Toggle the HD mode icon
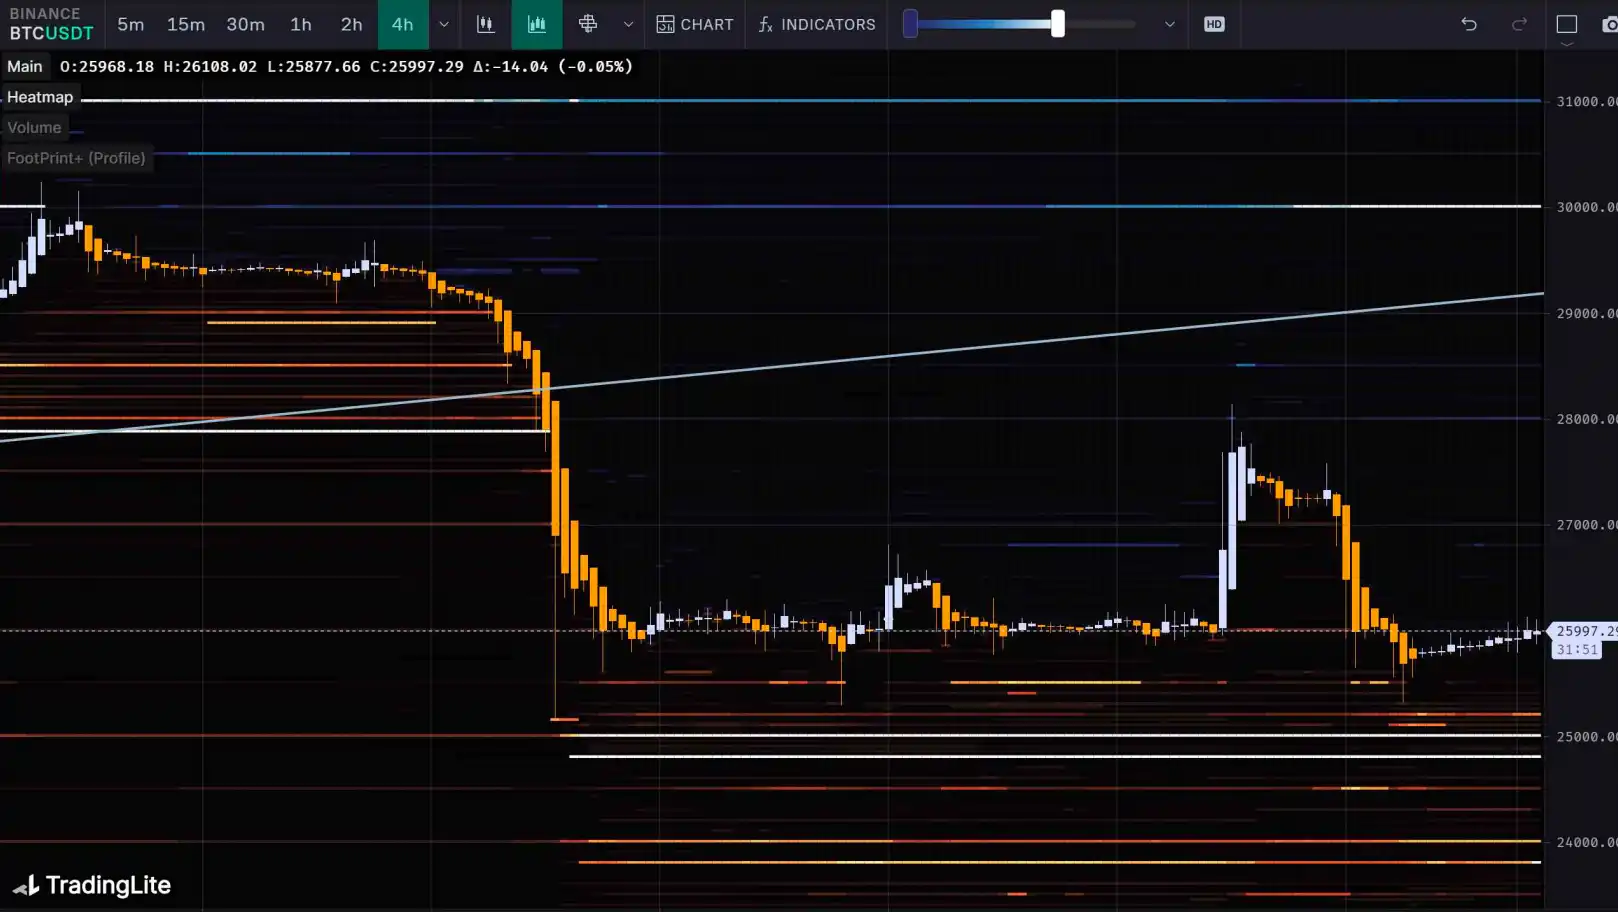Viewport: 1618px width, 912px height. 1214,24
